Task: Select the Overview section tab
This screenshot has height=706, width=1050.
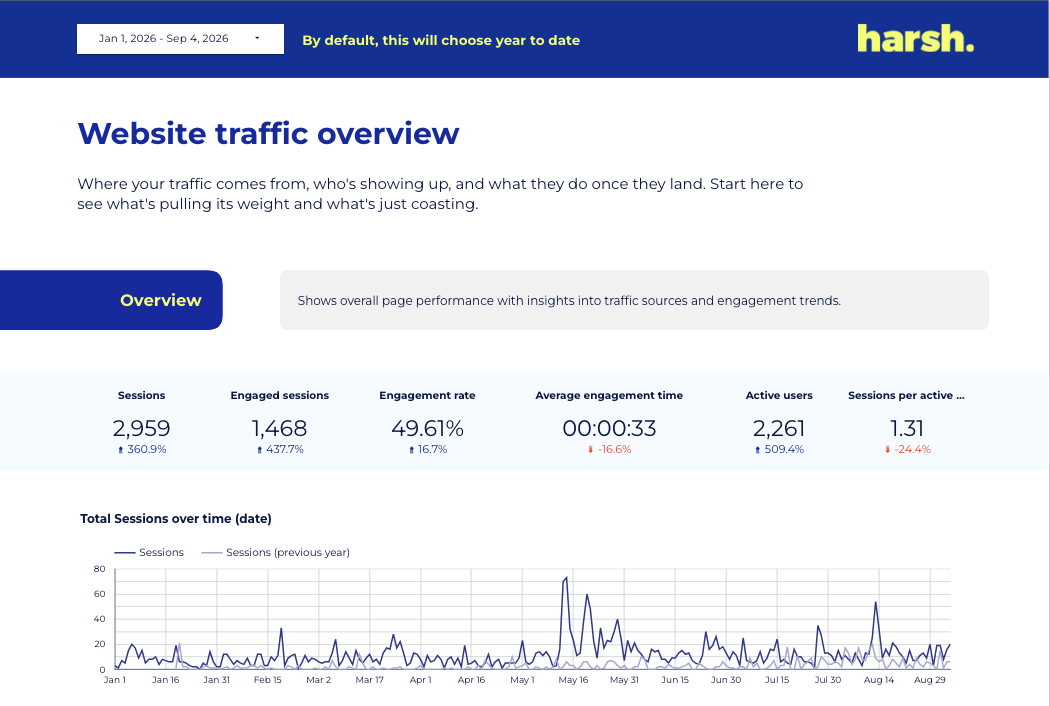Action: [x=111, y=300]
